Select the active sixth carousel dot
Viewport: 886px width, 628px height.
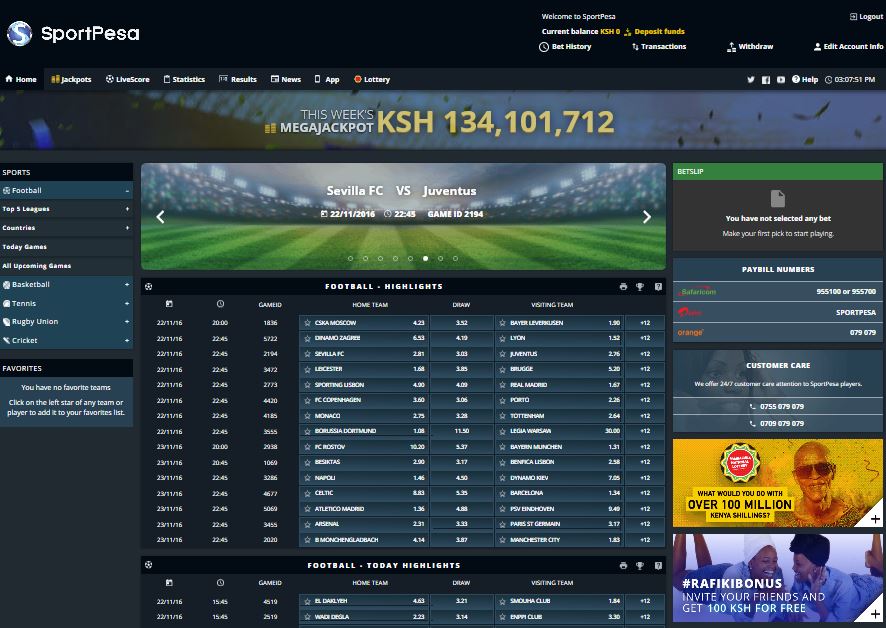click(x=425, y=258)
